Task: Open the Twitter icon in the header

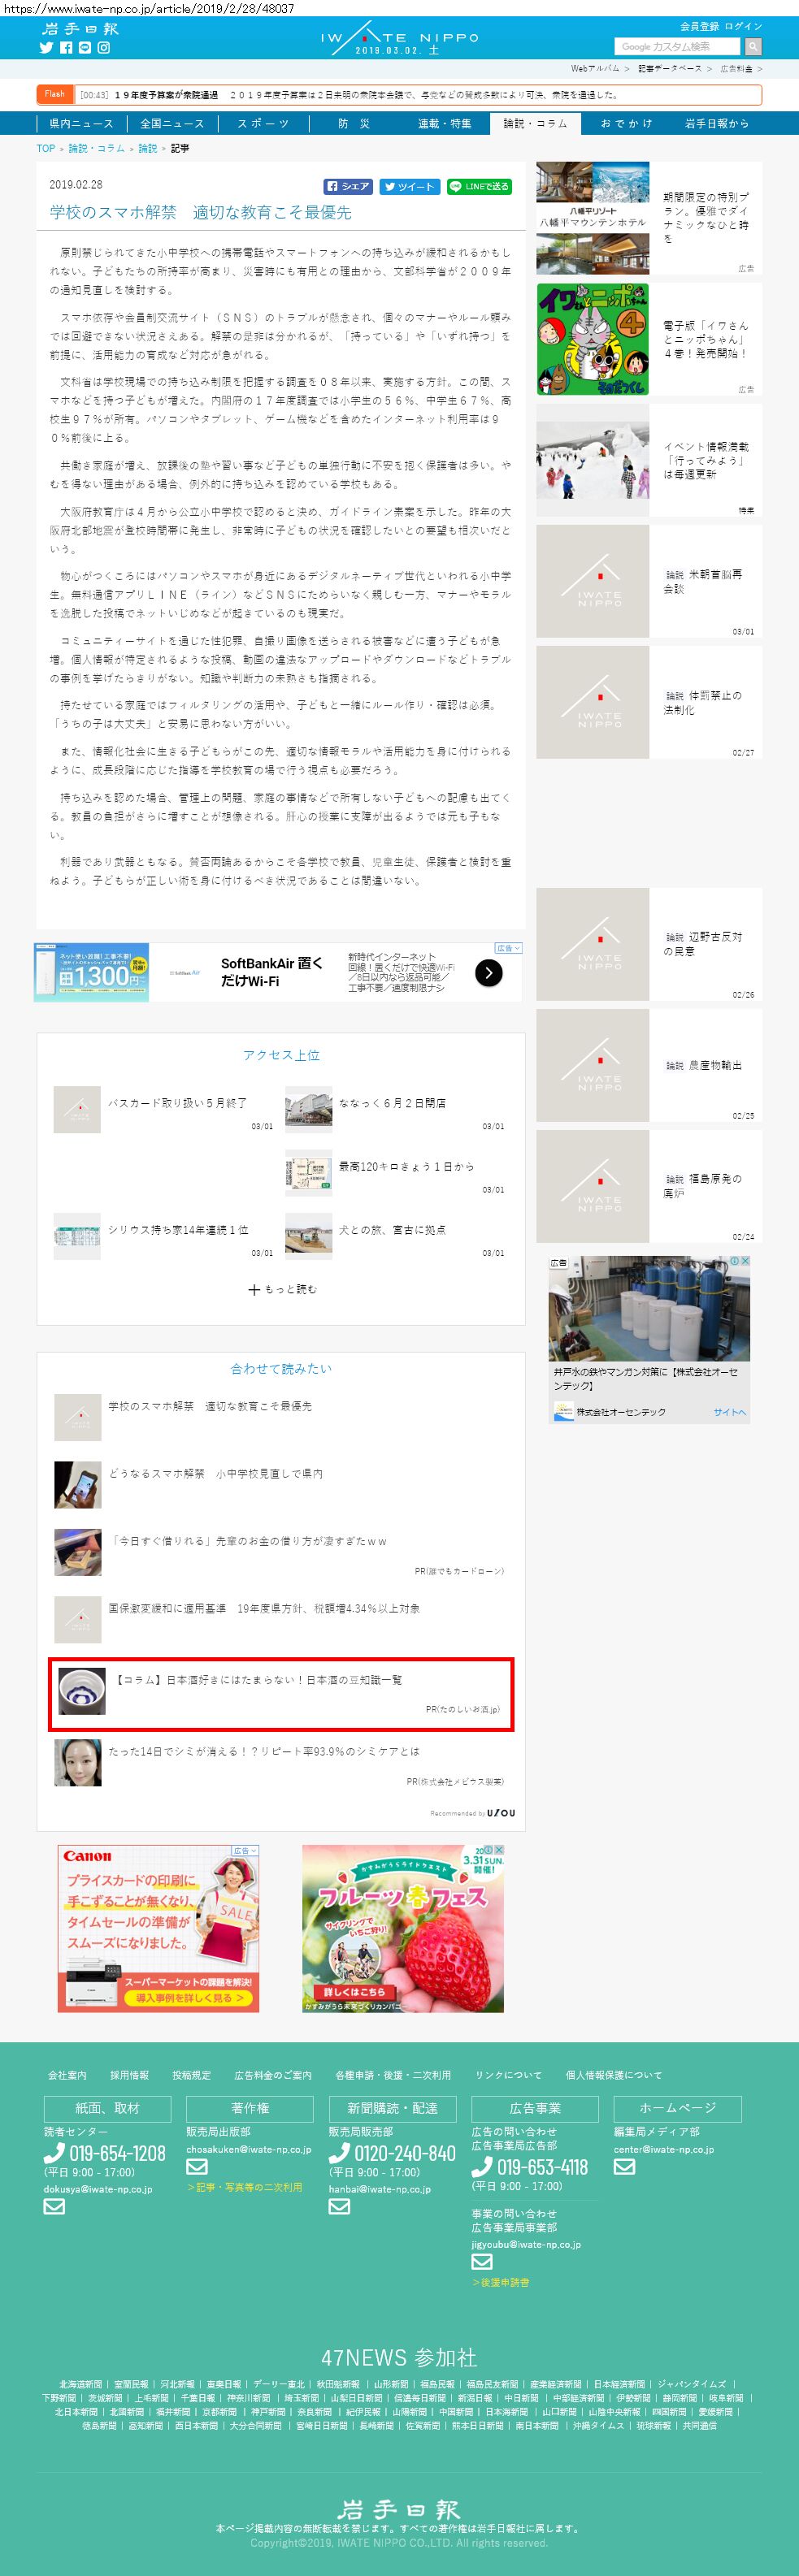Action: coord(46,47)
